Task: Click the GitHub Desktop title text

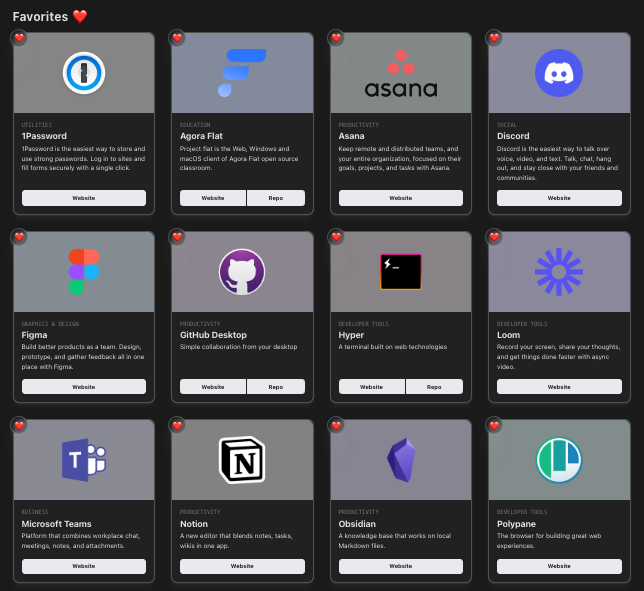Action: tap(213, 335)
